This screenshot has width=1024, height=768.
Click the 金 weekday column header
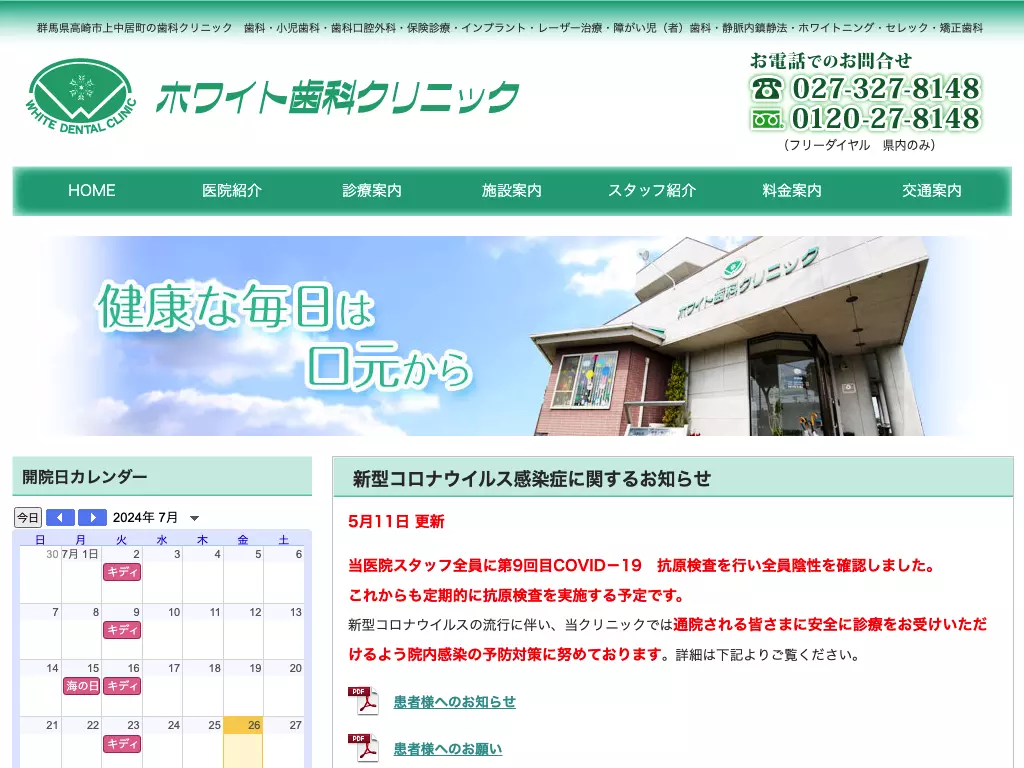[243, 540]
